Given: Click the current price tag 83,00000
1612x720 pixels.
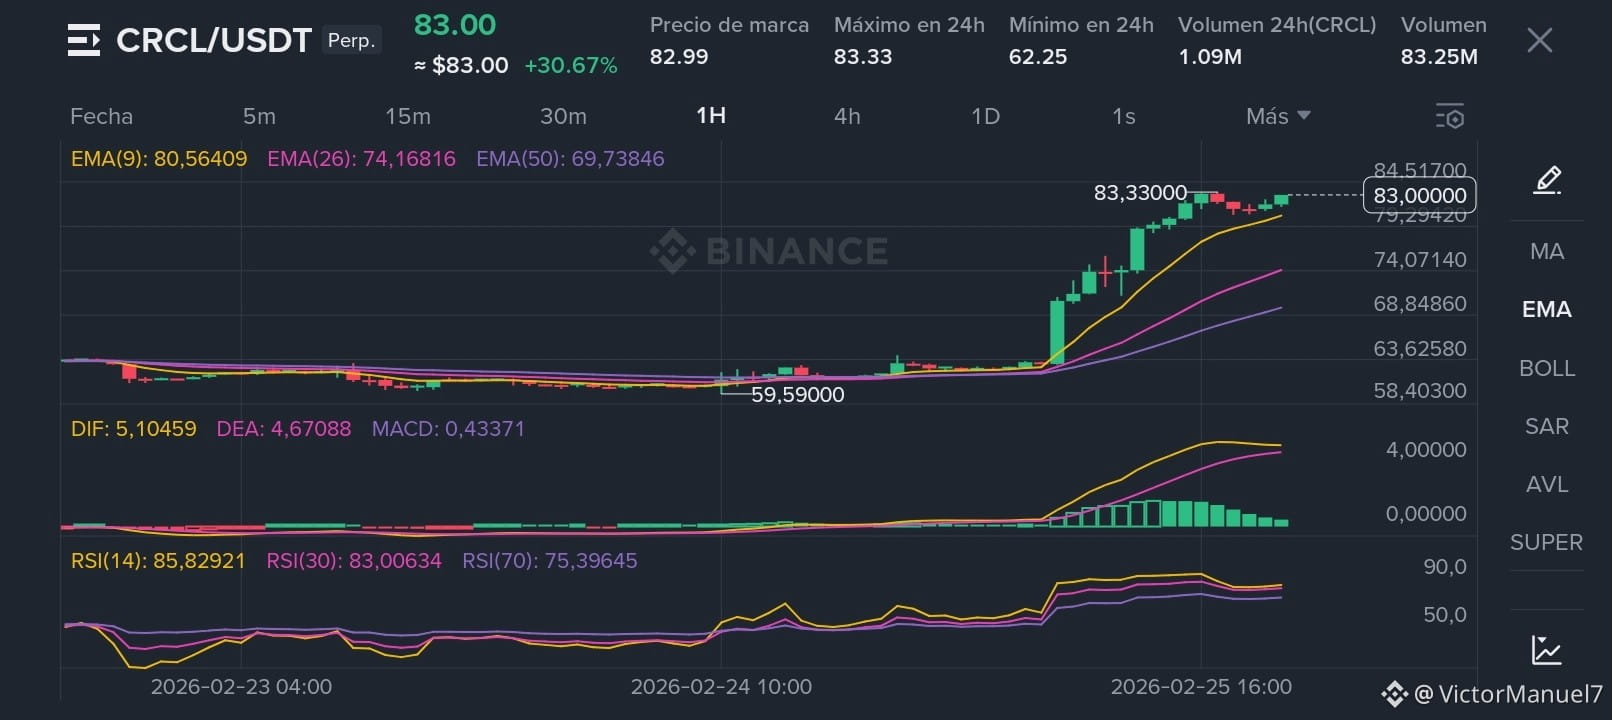Looking at the screenshot, I should click(1419, 195).
